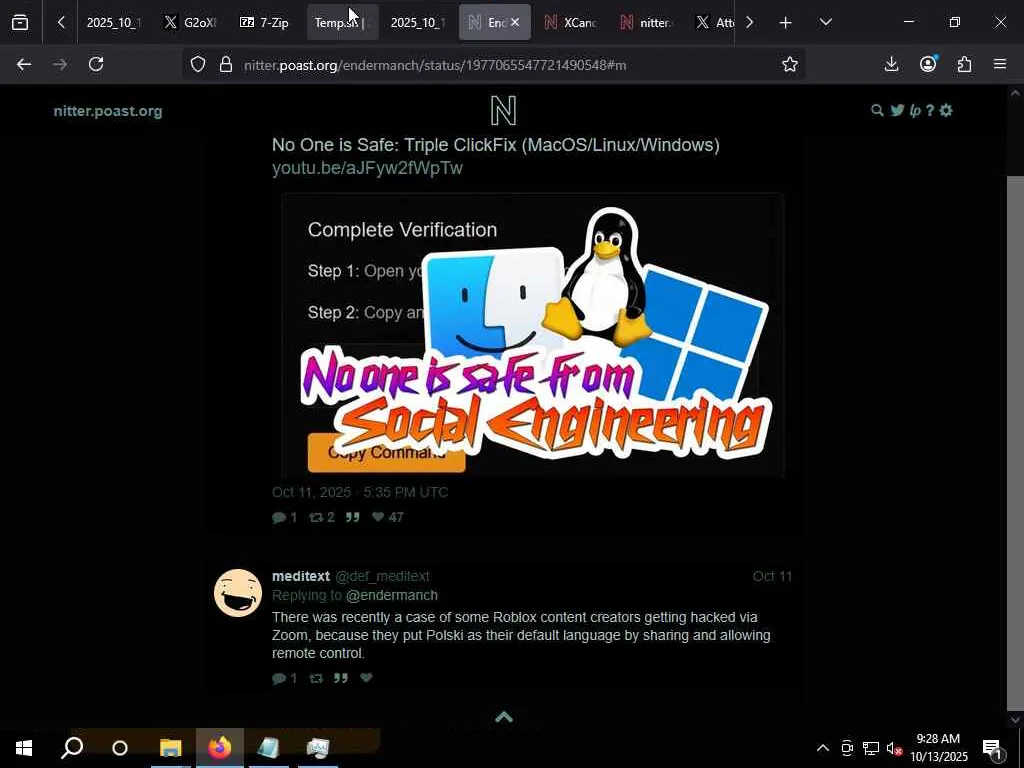Open the reply's Oct 11 date link

(x=773, y=576)
